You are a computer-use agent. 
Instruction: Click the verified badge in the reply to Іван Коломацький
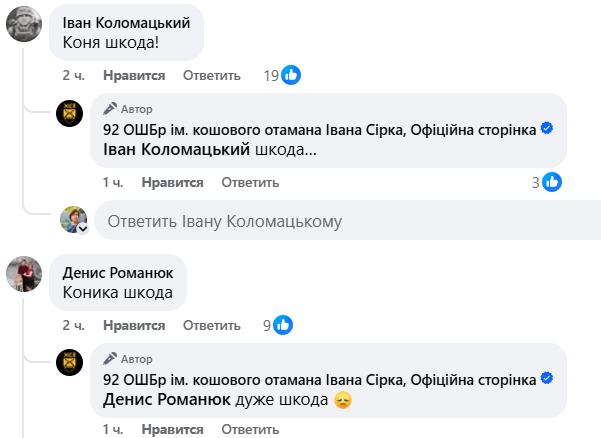[x=547, y=129]
